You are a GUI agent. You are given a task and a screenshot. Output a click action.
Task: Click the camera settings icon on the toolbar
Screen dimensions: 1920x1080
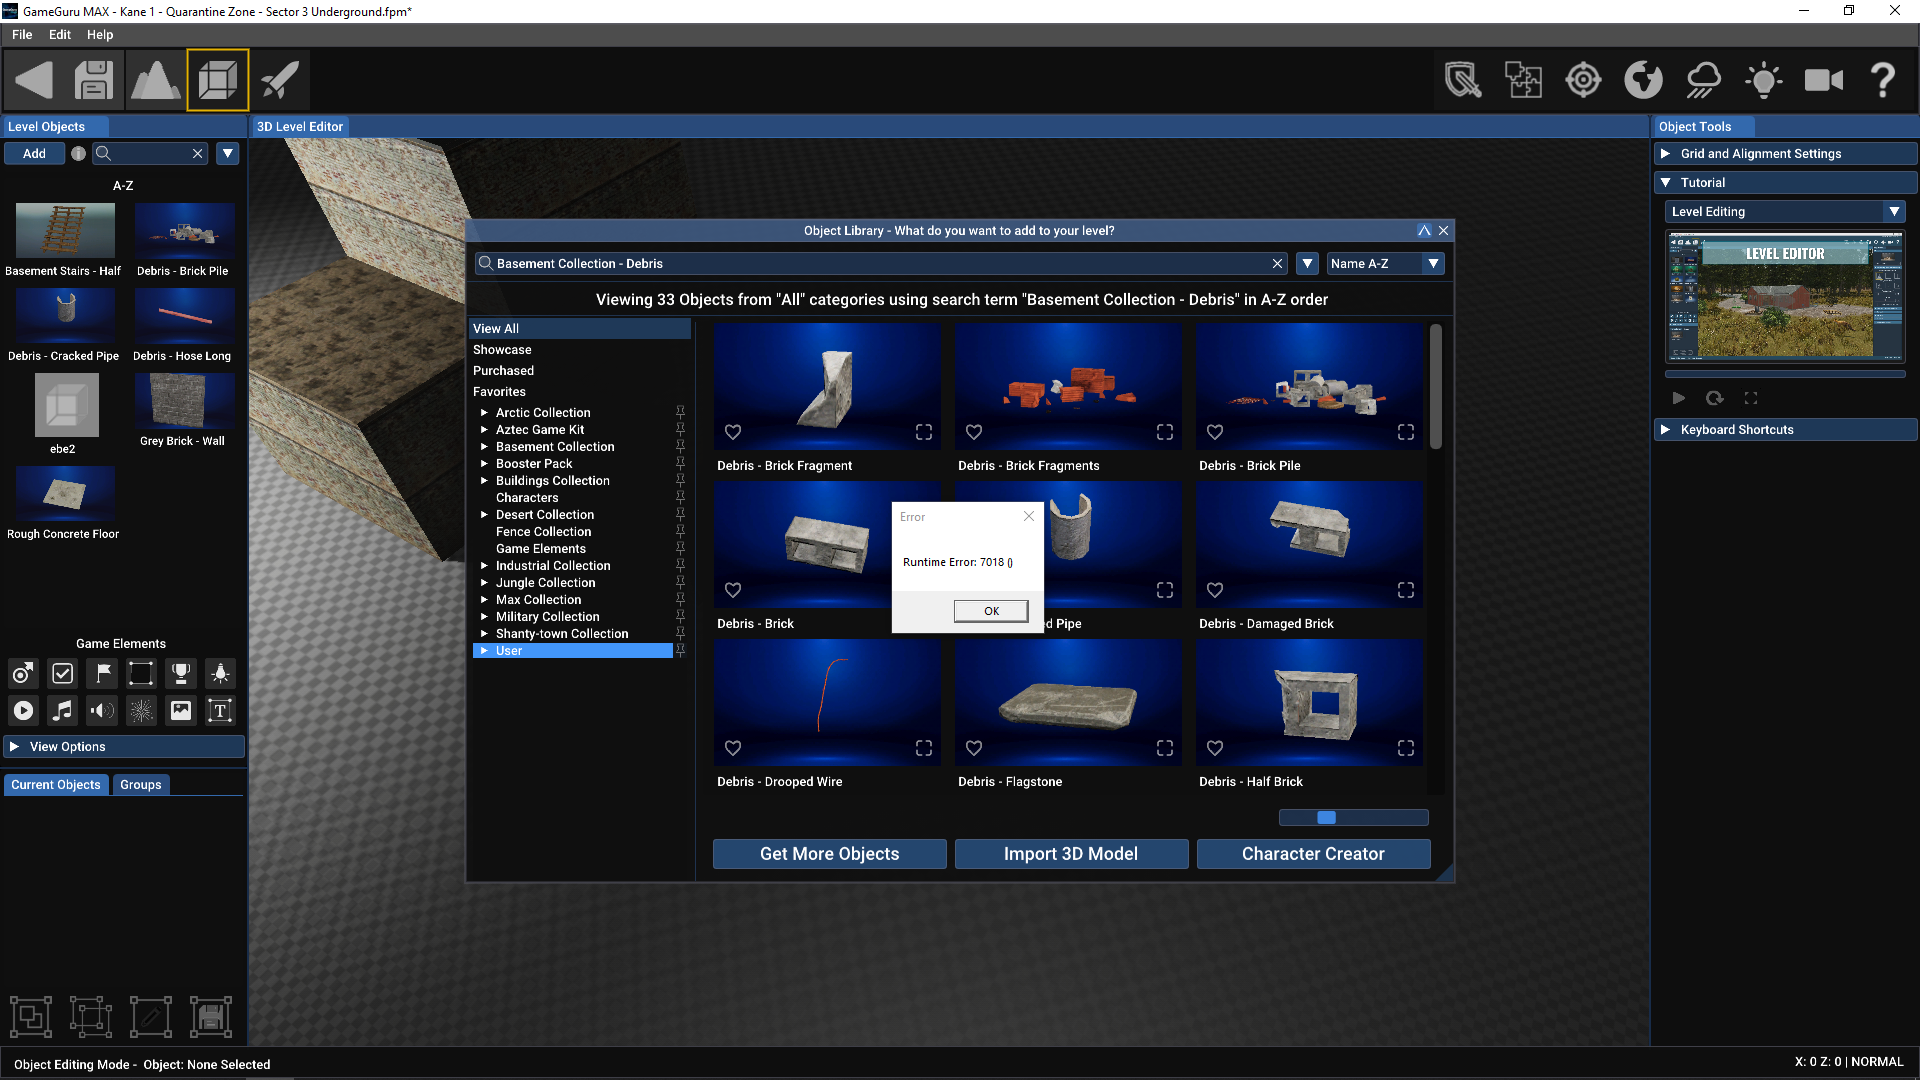coord(1823,80)
